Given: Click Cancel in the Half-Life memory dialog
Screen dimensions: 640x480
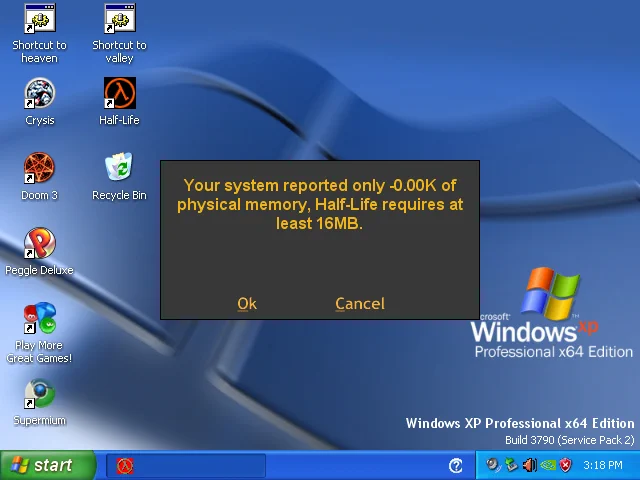Looking at the screenshot, I should pos(360,304).
